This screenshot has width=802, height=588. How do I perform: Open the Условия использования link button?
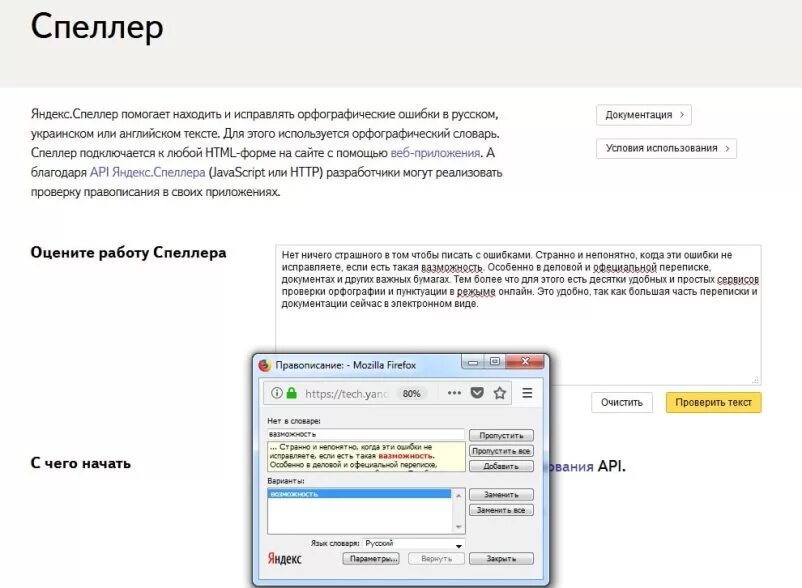pyautogui.click(x=666, y=148)
